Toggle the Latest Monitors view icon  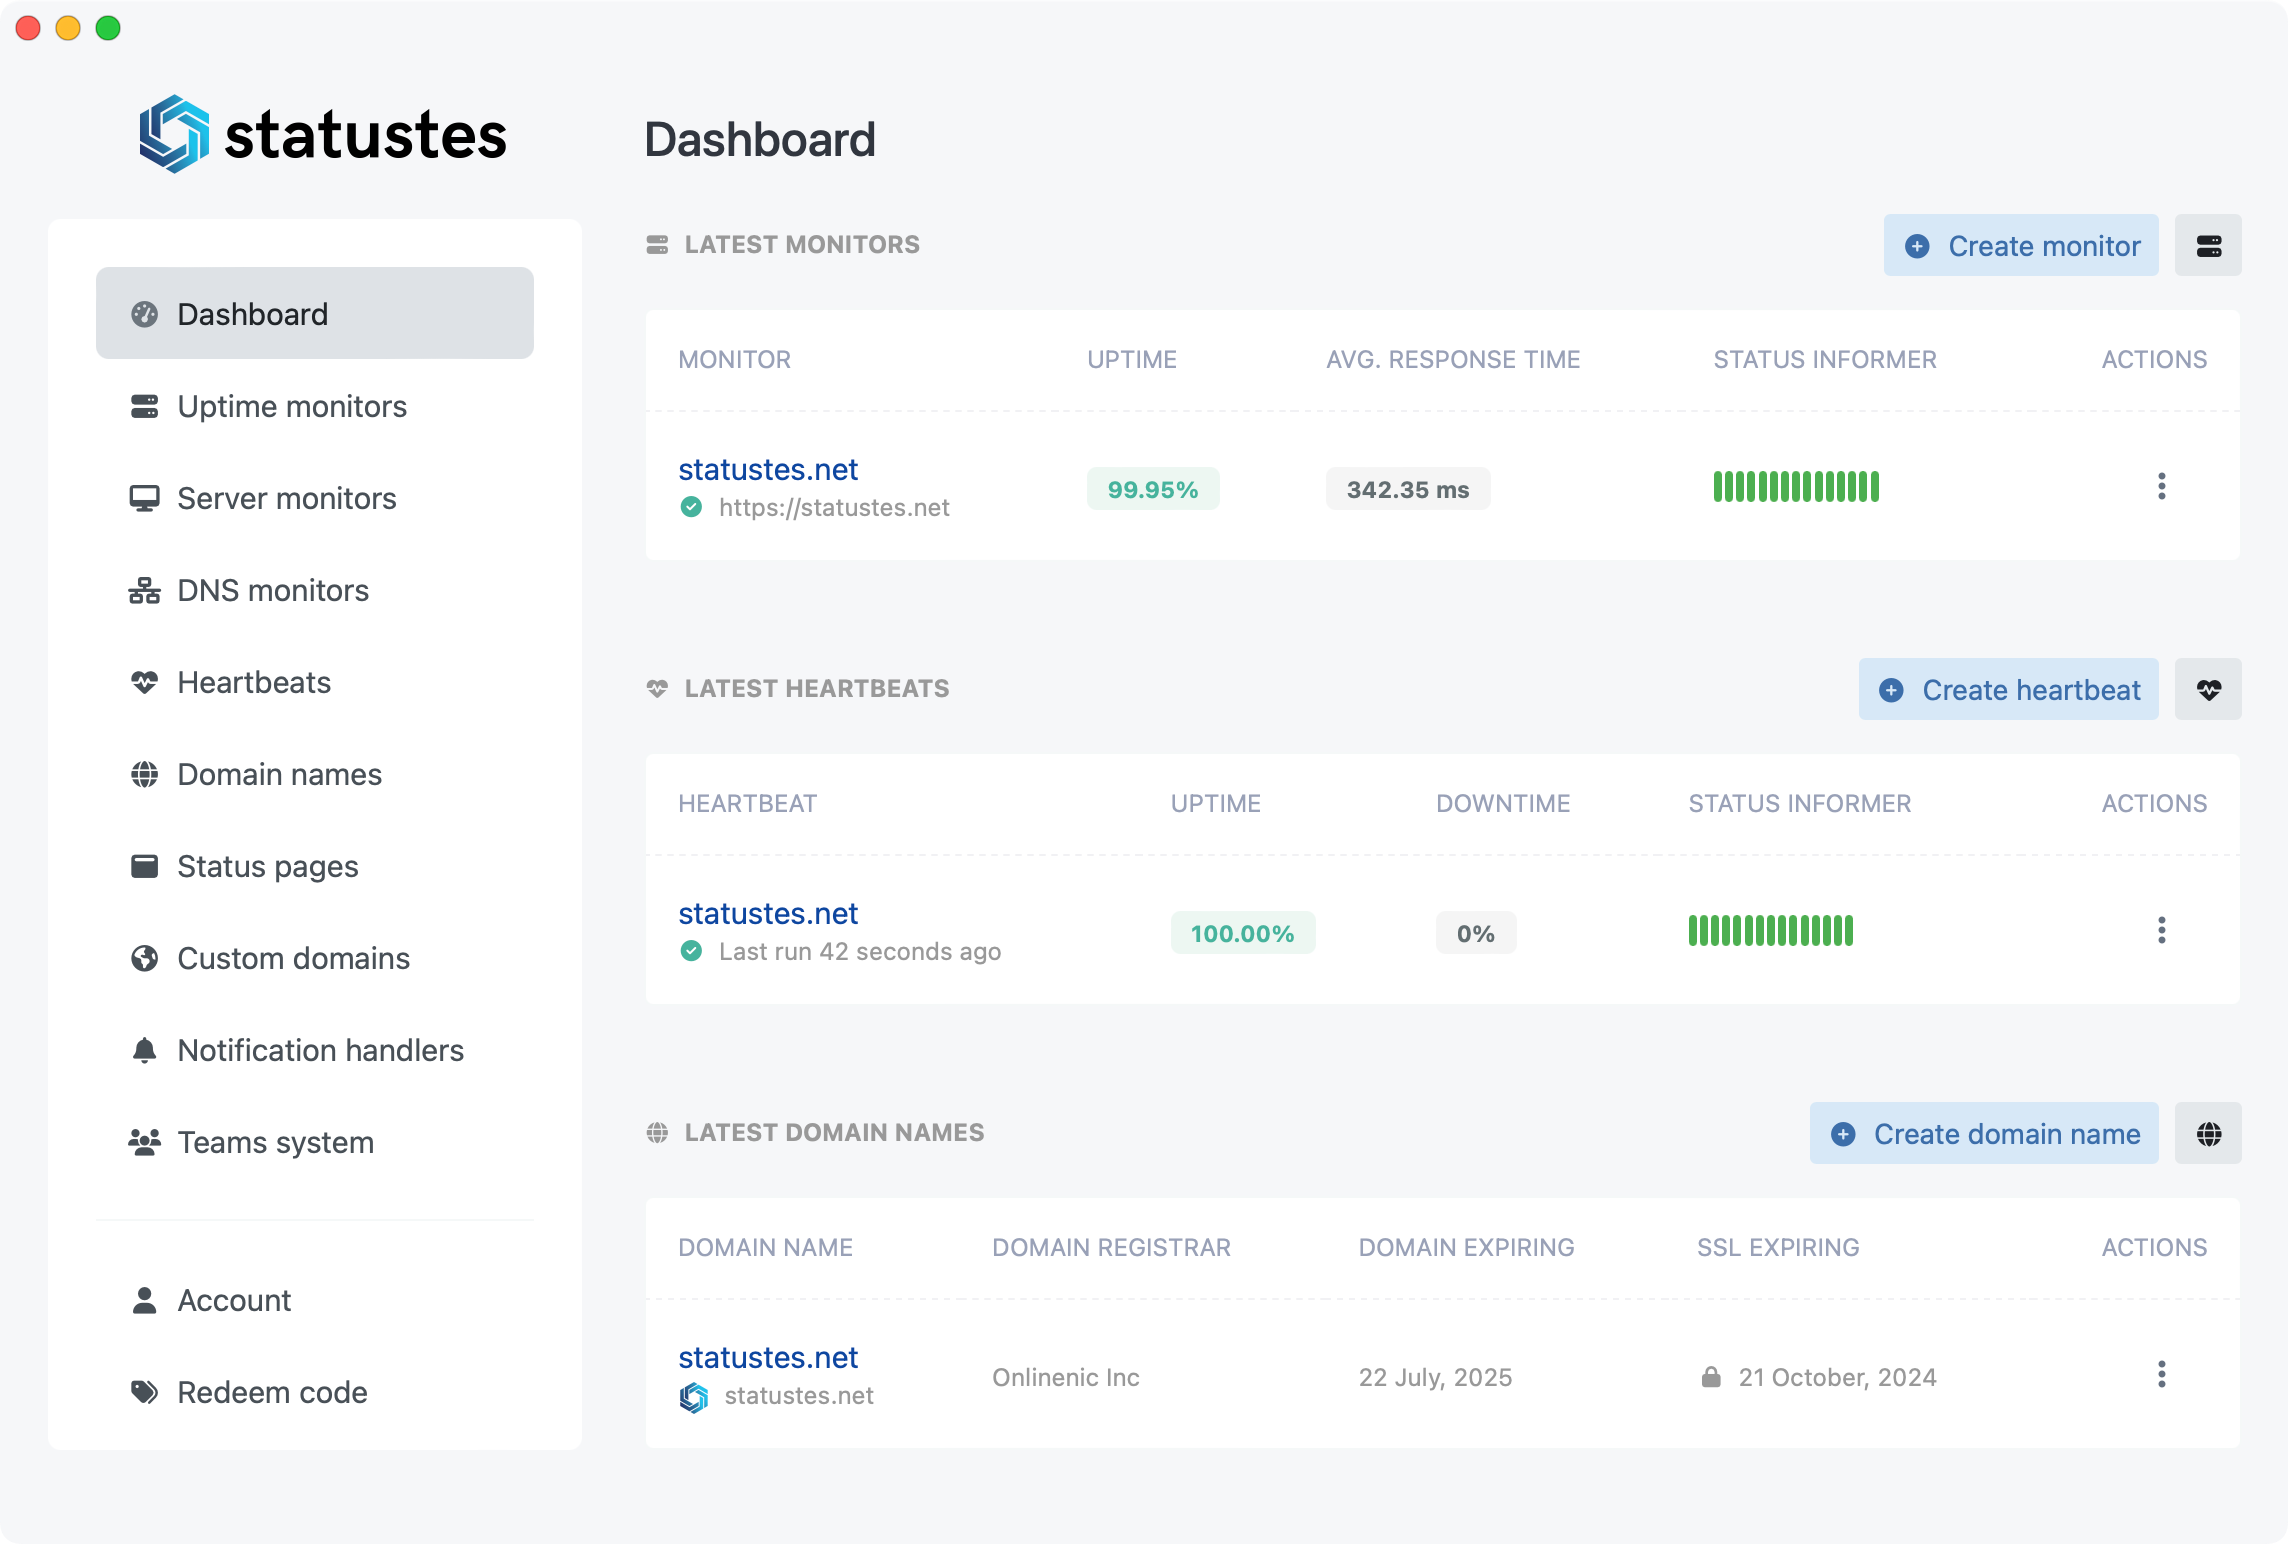click(2207, 246)
